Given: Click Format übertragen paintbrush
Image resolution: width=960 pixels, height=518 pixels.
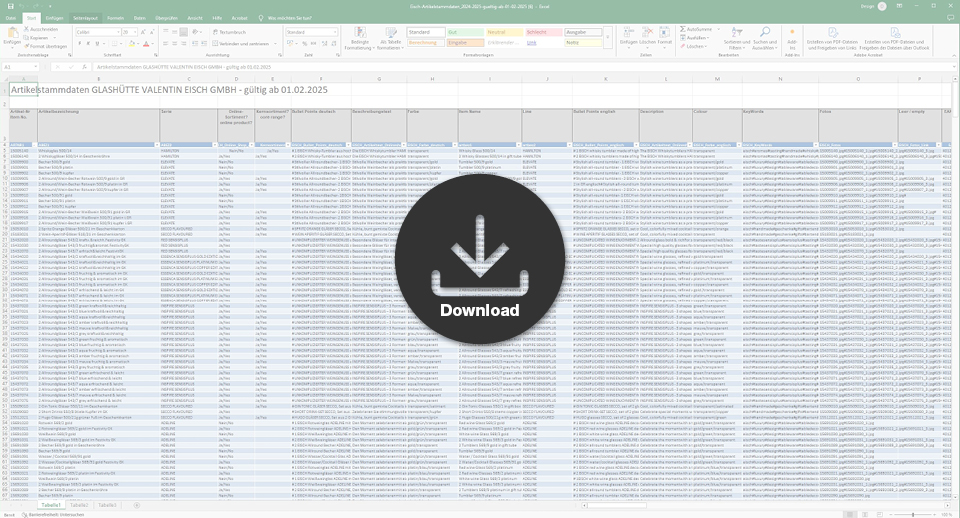Looking at the screenshot, I should tap(45, 46).
